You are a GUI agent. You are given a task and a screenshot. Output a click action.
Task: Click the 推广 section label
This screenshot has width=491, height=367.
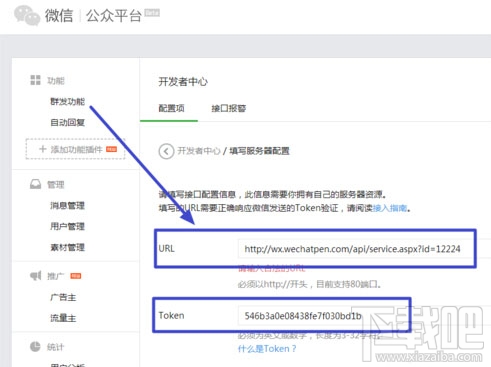click(56, 276)
